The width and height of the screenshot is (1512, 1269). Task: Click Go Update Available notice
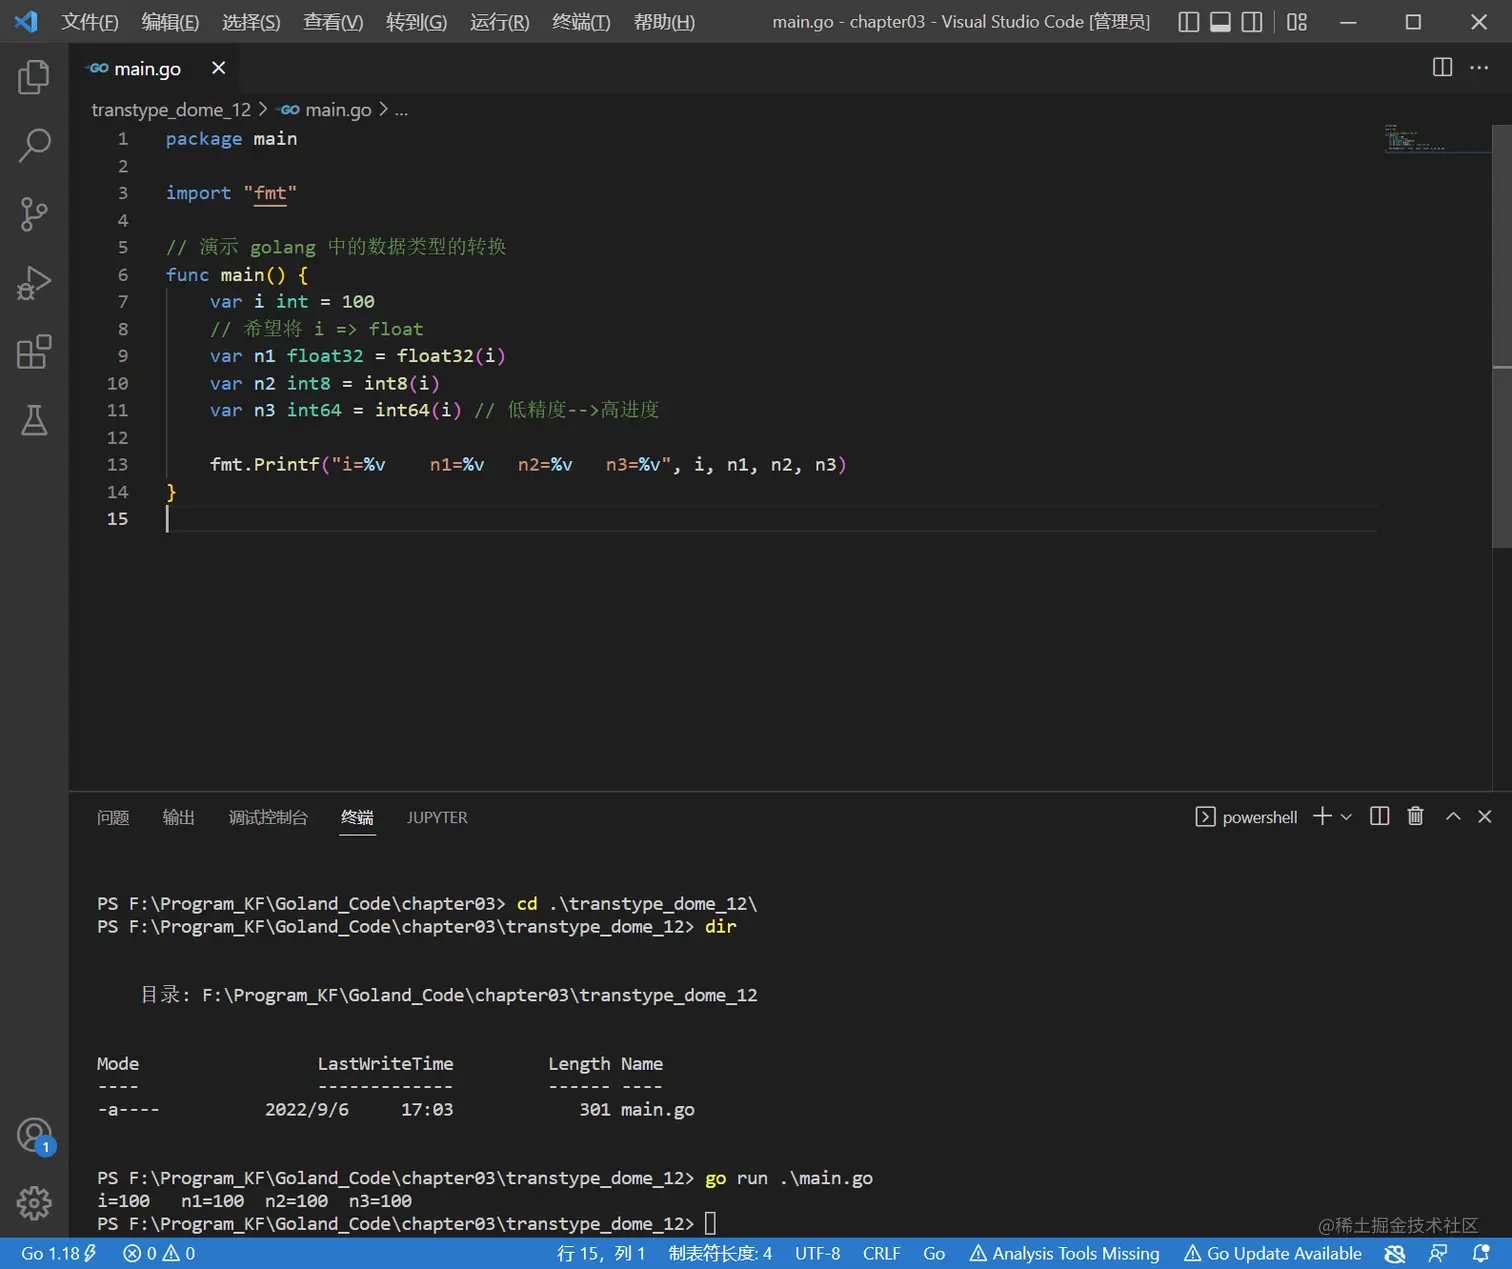[x=1272, y=1253]
